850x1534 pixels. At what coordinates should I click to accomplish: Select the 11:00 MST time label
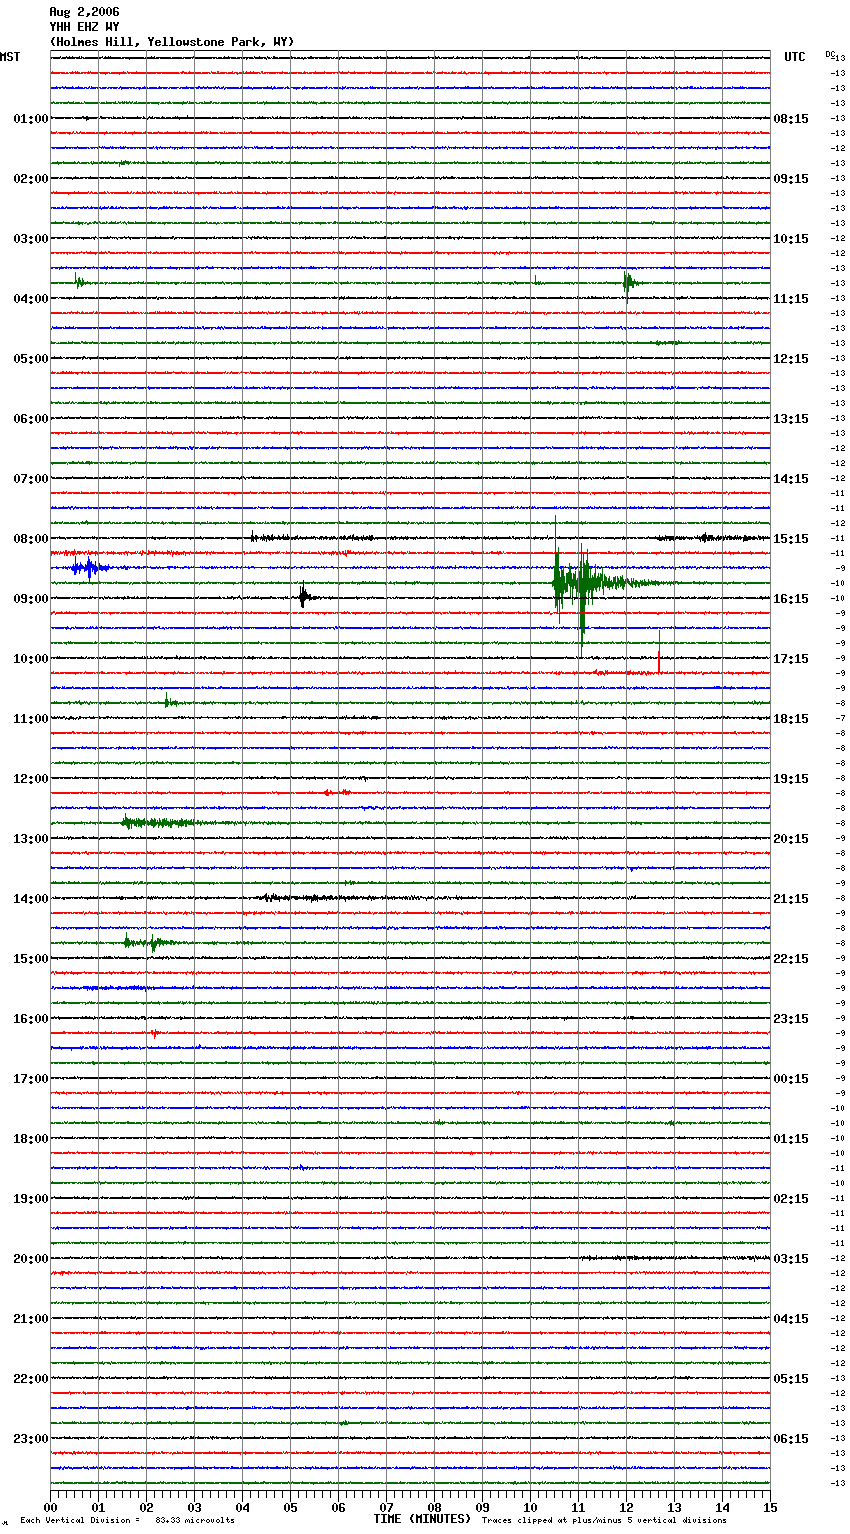point(31,719)
